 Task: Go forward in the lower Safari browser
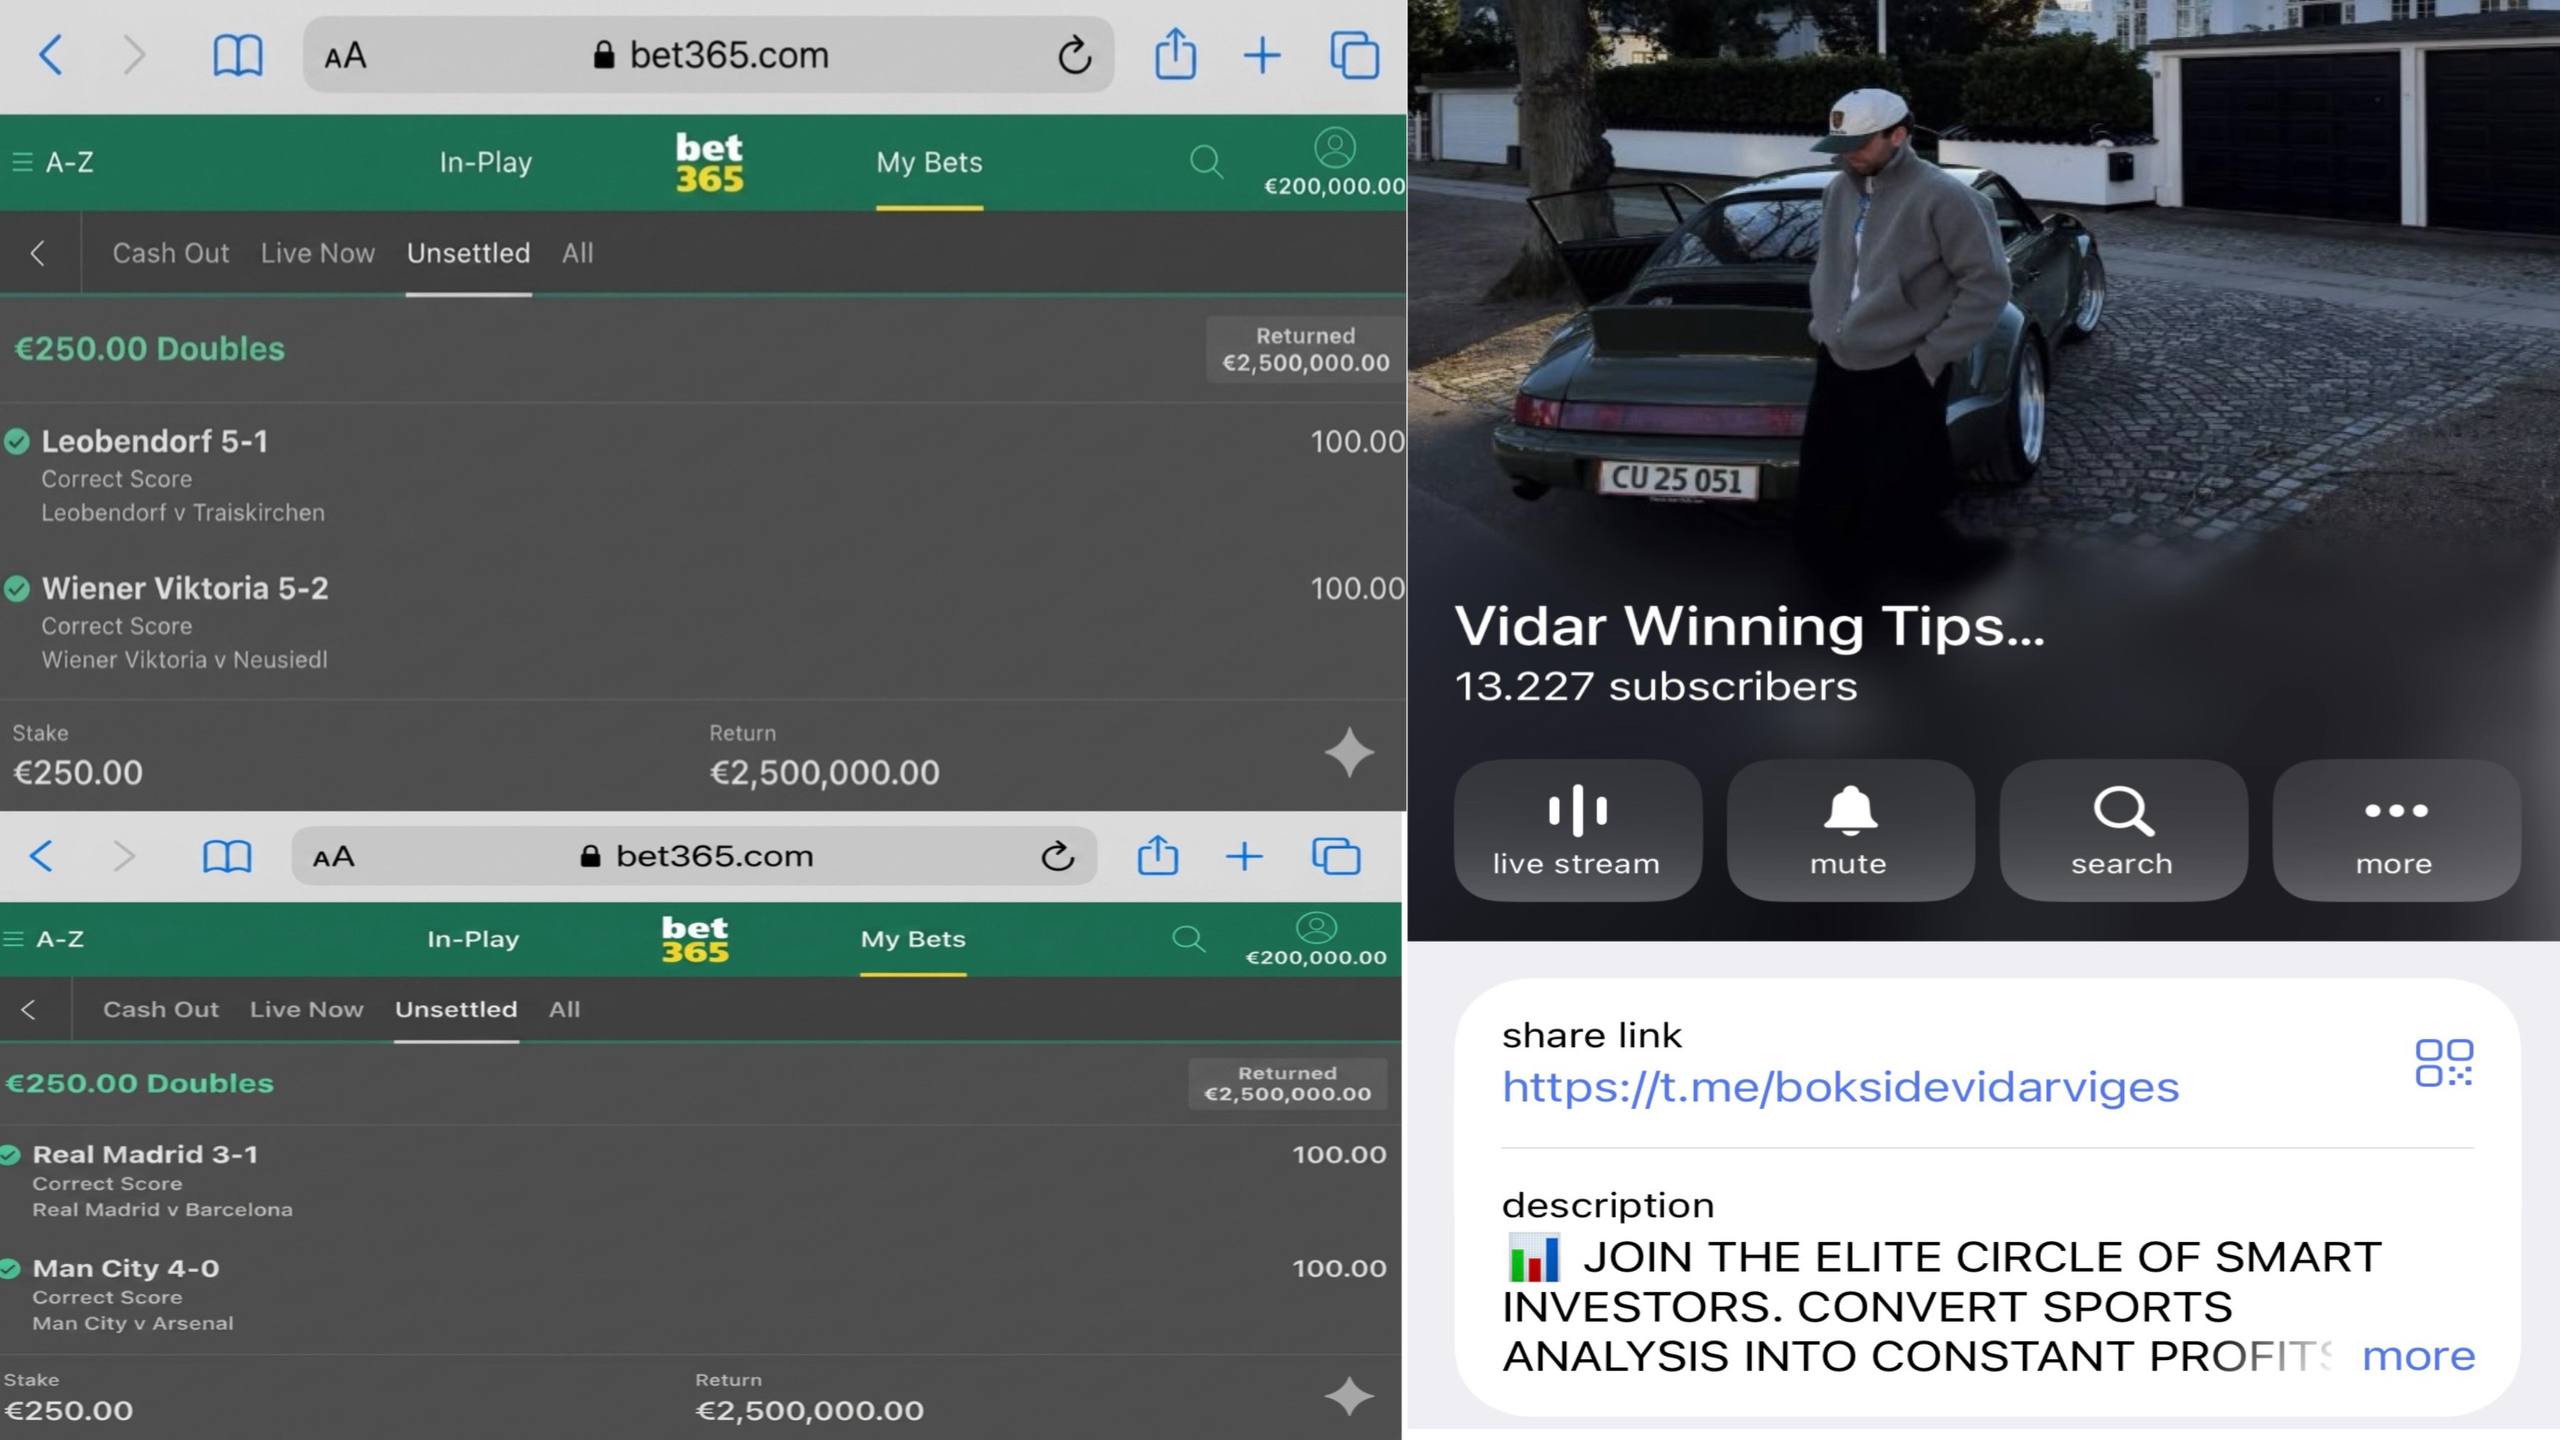(x=124, y=856)
